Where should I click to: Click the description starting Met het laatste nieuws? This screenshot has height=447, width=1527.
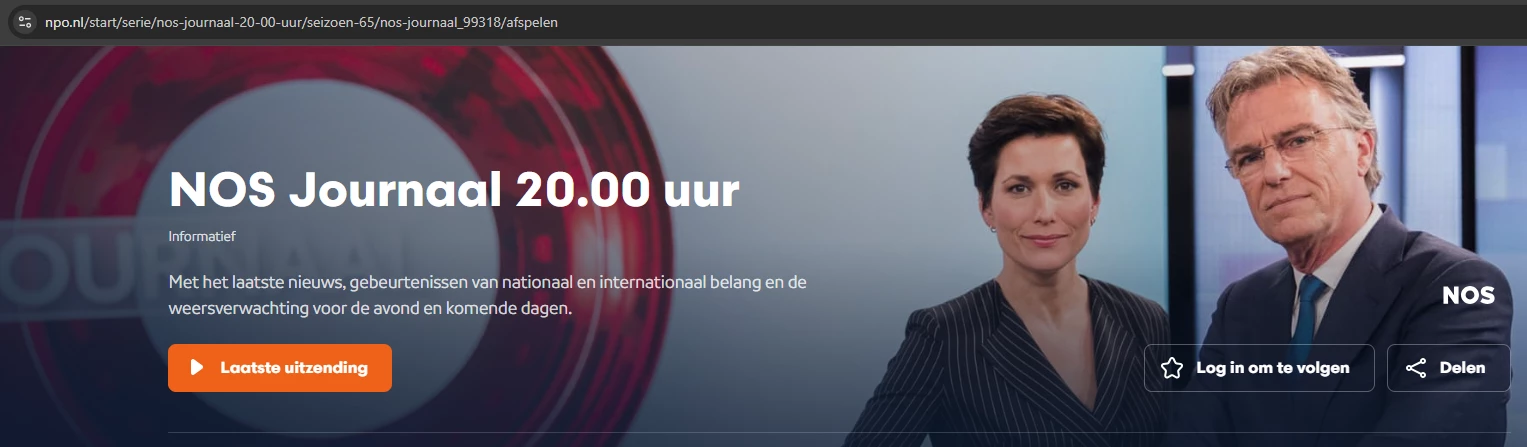487,295
